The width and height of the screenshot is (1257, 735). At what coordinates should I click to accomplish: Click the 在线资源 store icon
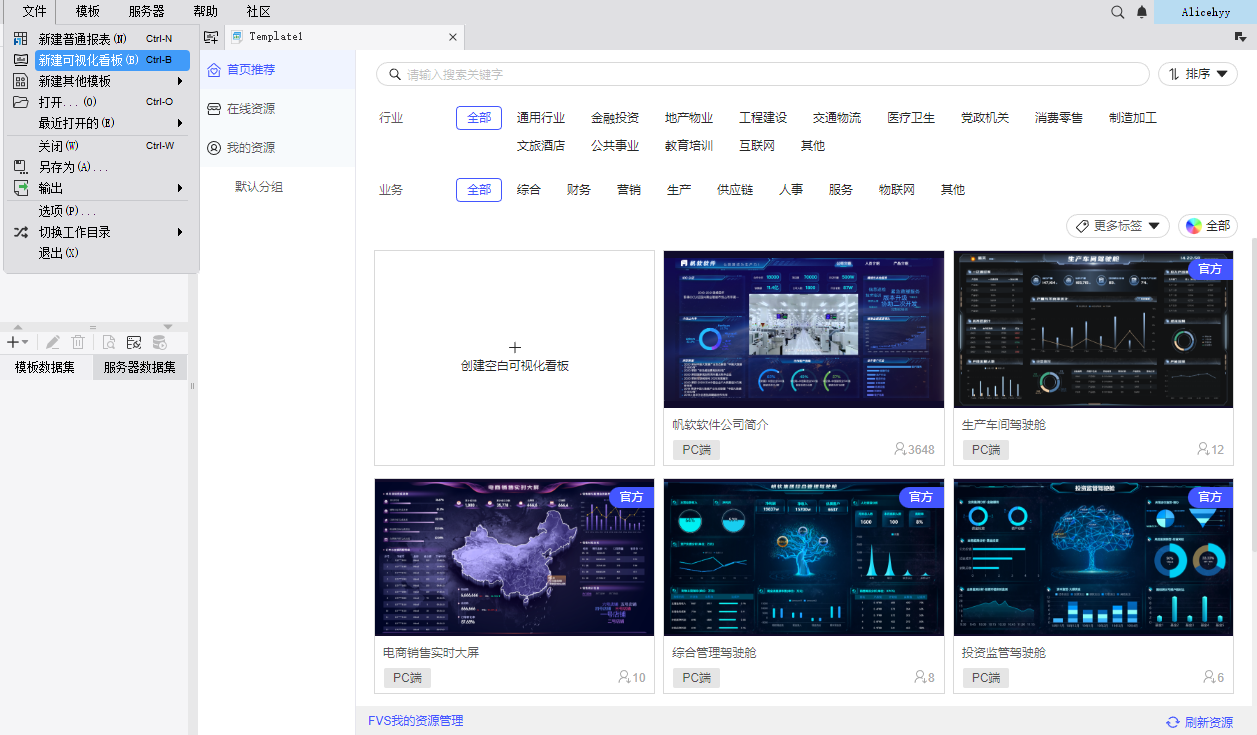click(213, 109)
